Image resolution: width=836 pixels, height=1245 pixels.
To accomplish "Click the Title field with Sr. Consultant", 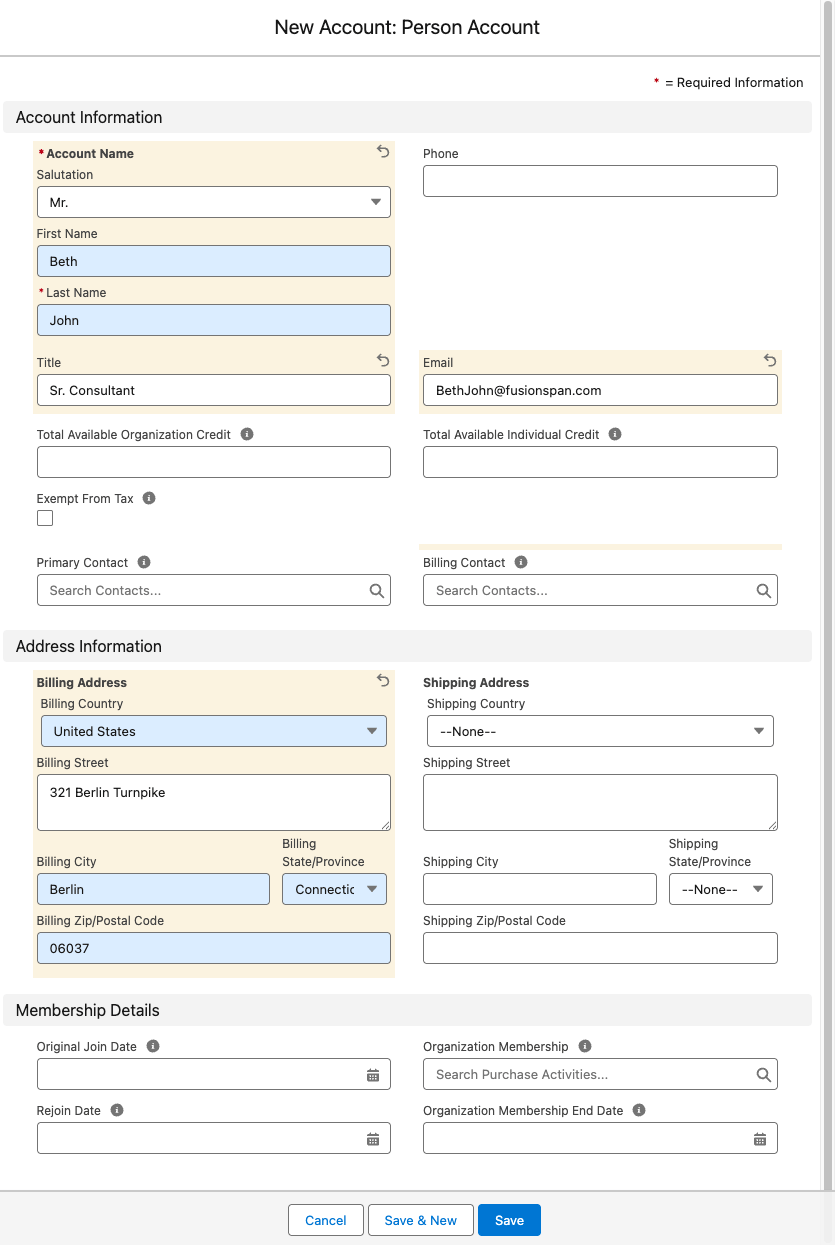I will click(214, 390).
